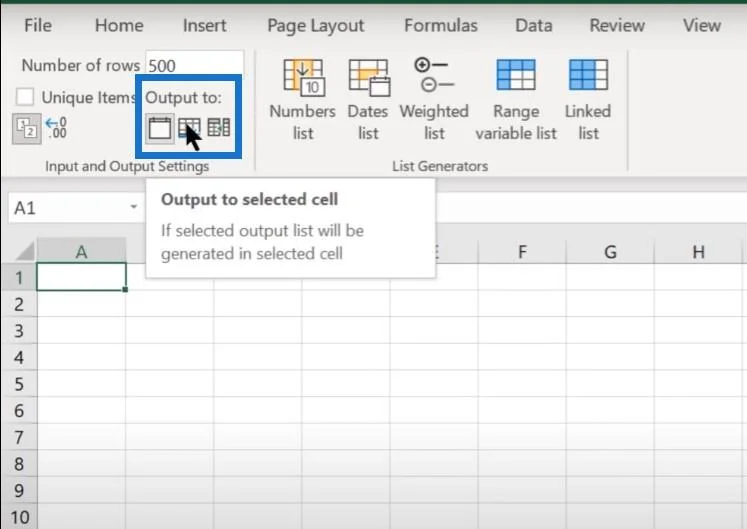
Task: Expand the Name Box dropdown arrow
Action: [134, 207]
